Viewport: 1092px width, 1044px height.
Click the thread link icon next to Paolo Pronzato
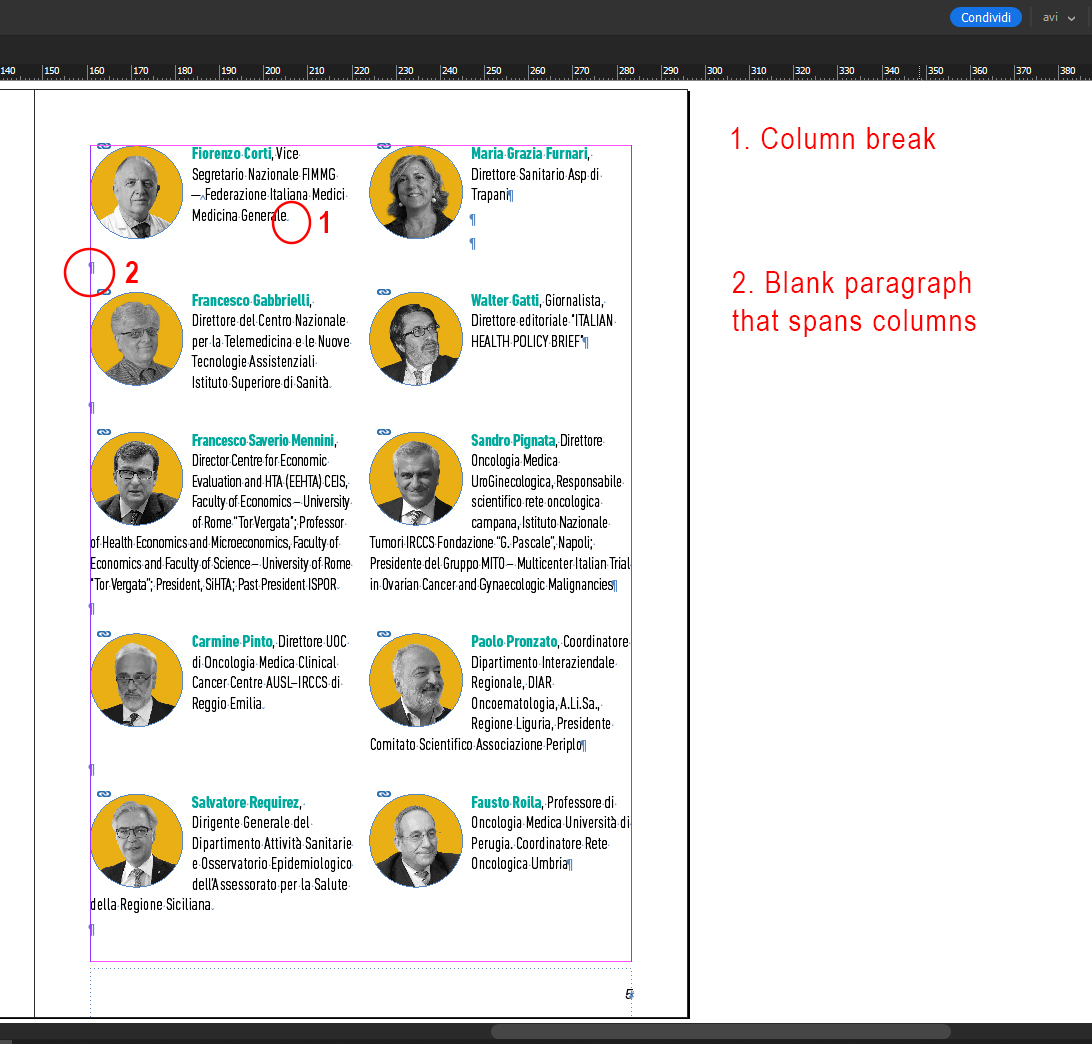(383, 632)
